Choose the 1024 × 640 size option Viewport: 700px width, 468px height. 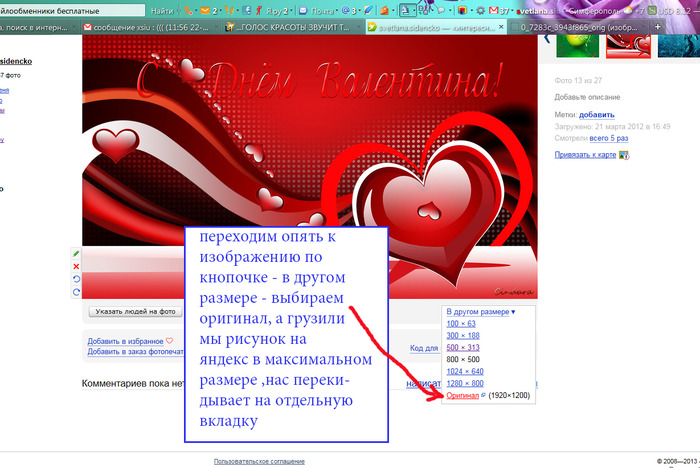coord(465,372)
